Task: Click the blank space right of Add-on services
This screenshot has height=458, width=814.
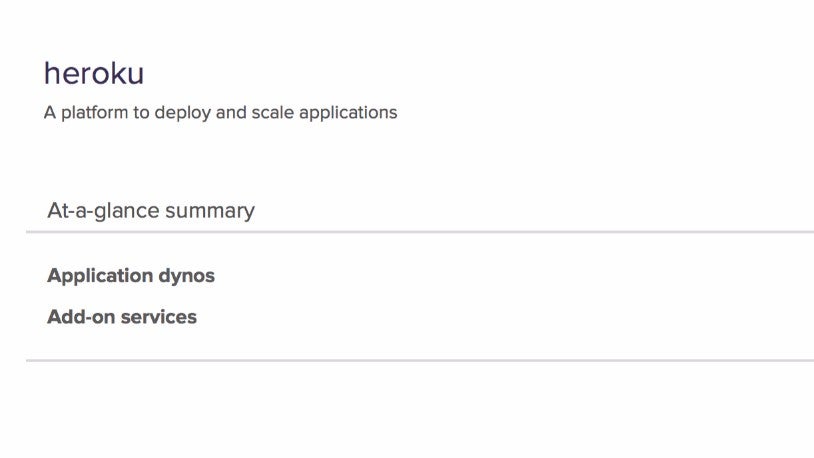Action: tap(500, 317)
